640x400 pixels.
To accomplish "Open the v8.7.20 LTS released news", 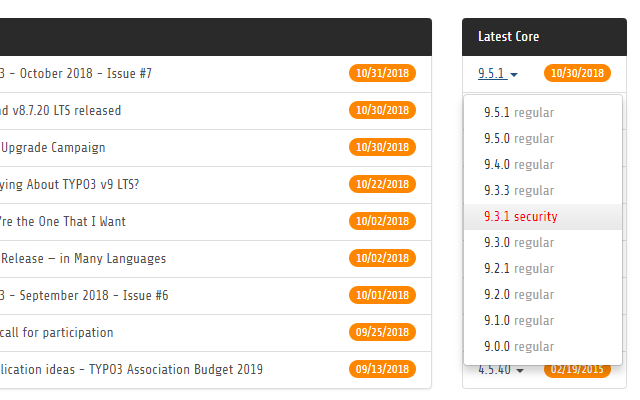I will 60,111.
